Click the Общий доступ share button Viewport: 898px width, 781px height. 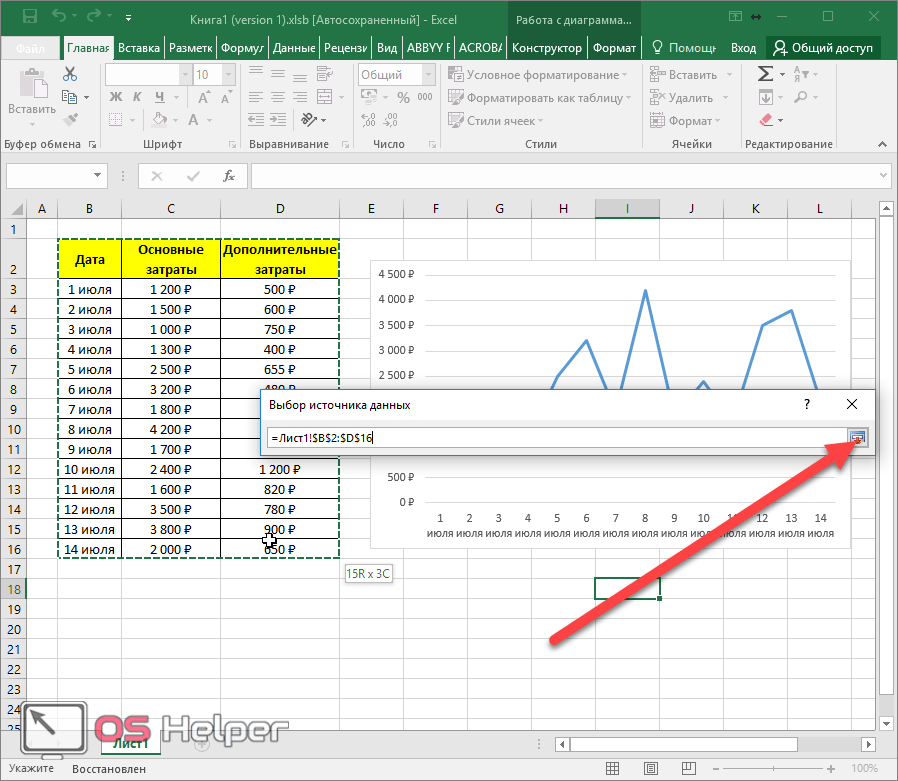coord(822,48)
